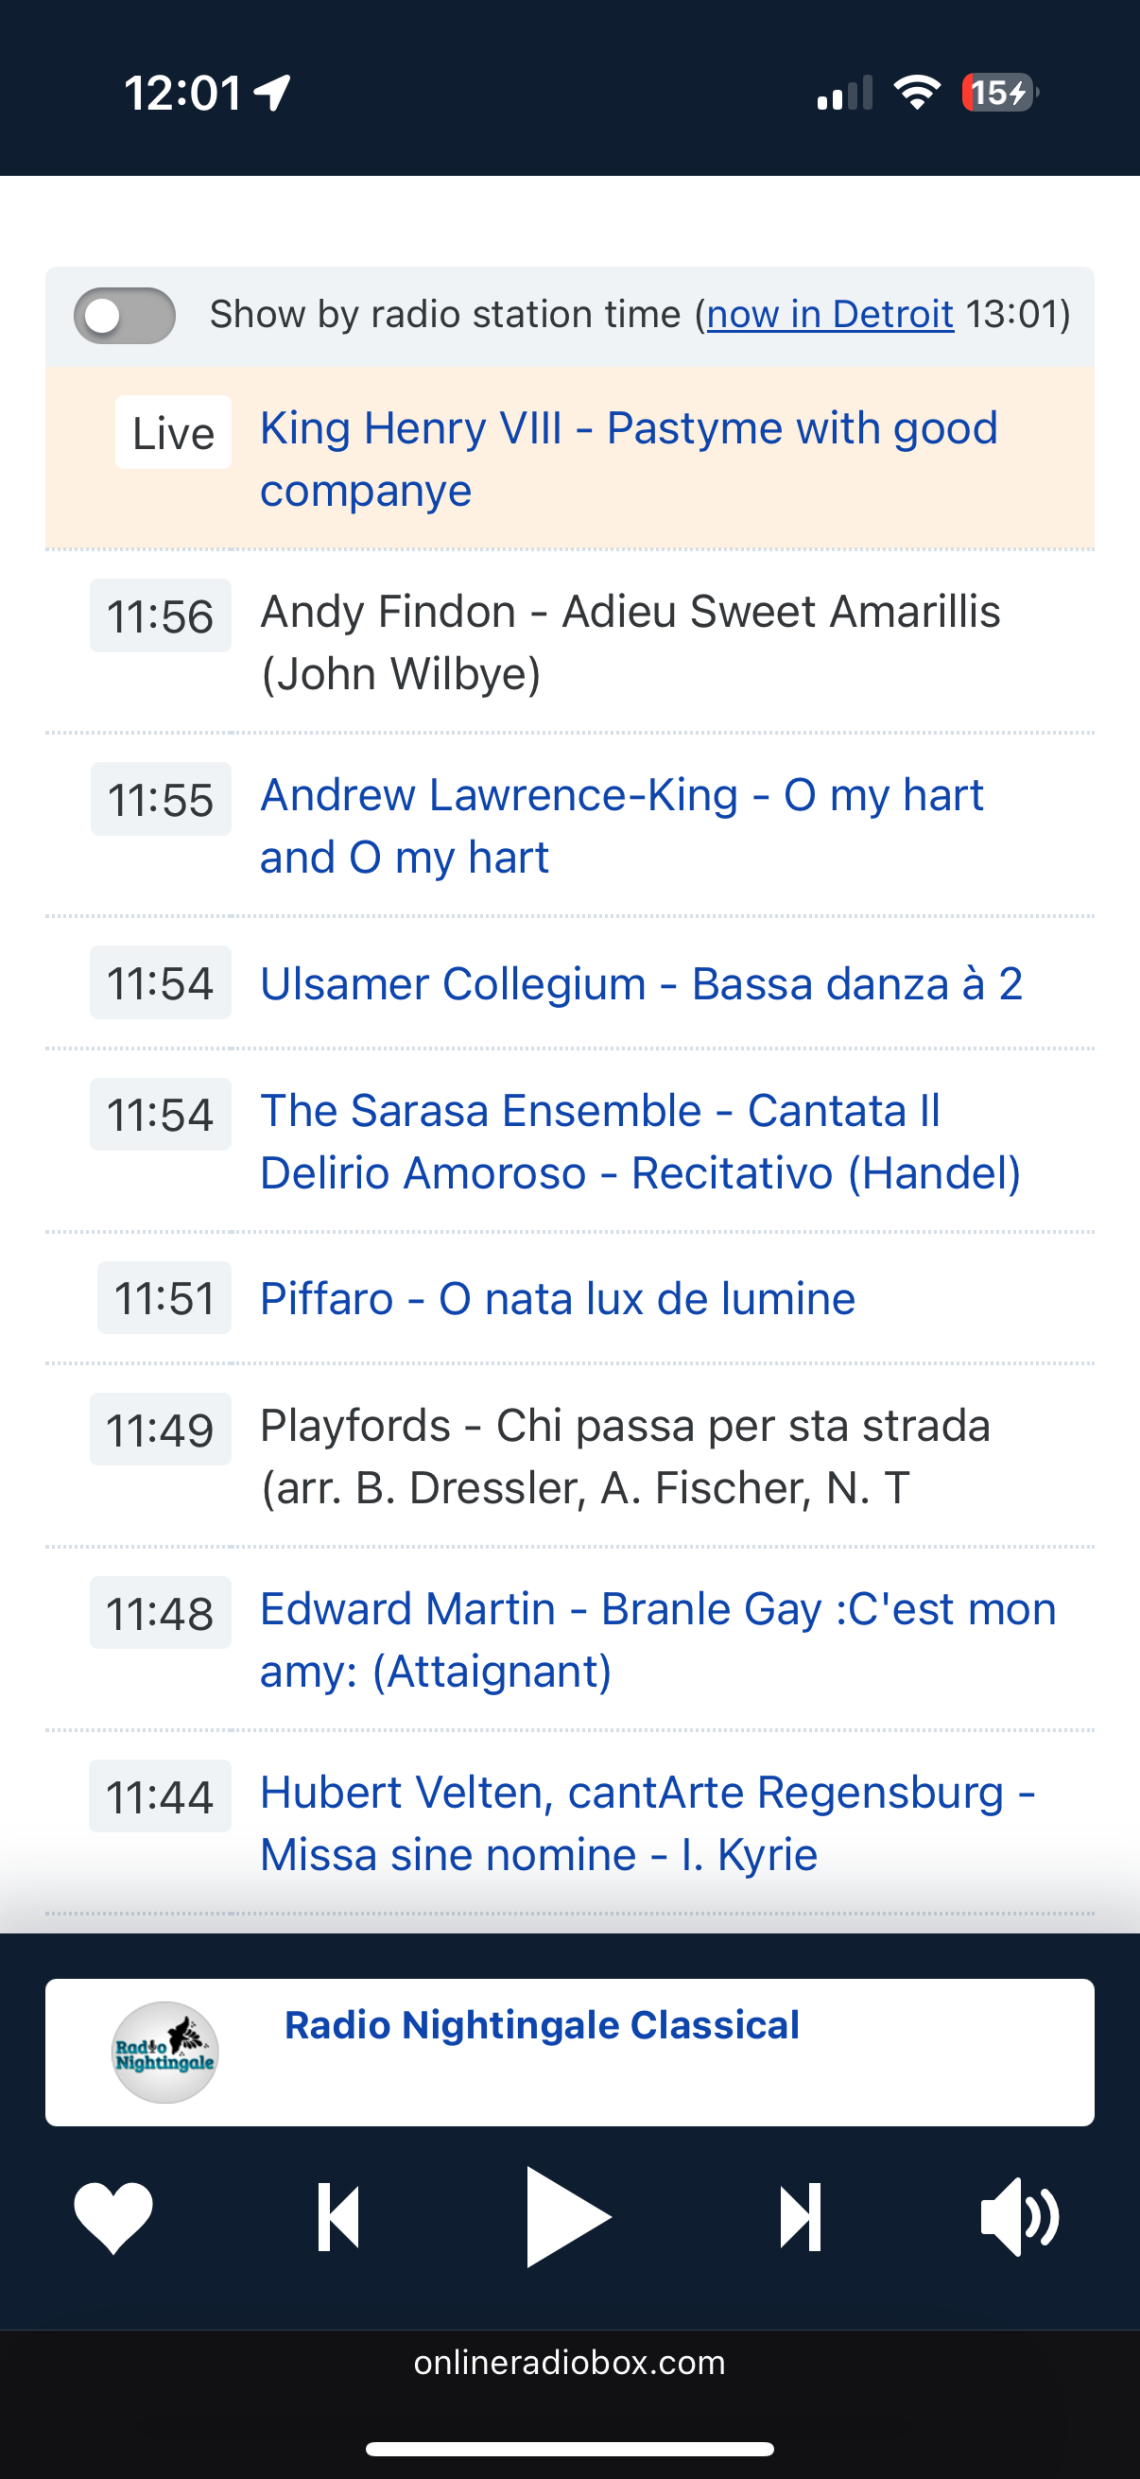Open the 'now in Detroit' link

pos(830,314)
